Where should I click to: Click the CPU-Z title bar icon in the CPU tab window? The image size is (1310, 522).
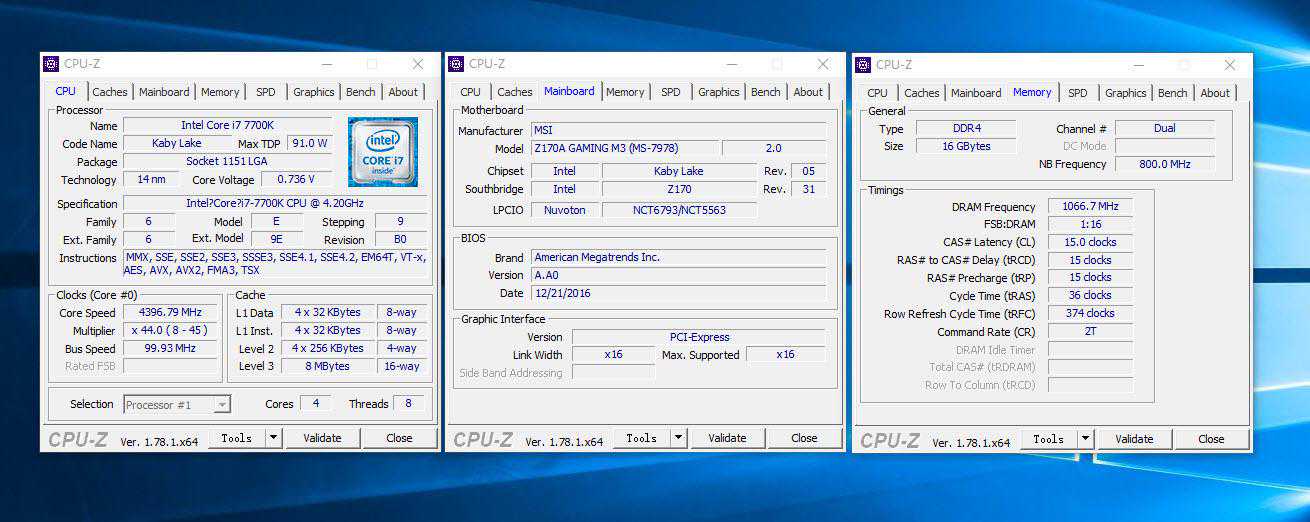51,64
